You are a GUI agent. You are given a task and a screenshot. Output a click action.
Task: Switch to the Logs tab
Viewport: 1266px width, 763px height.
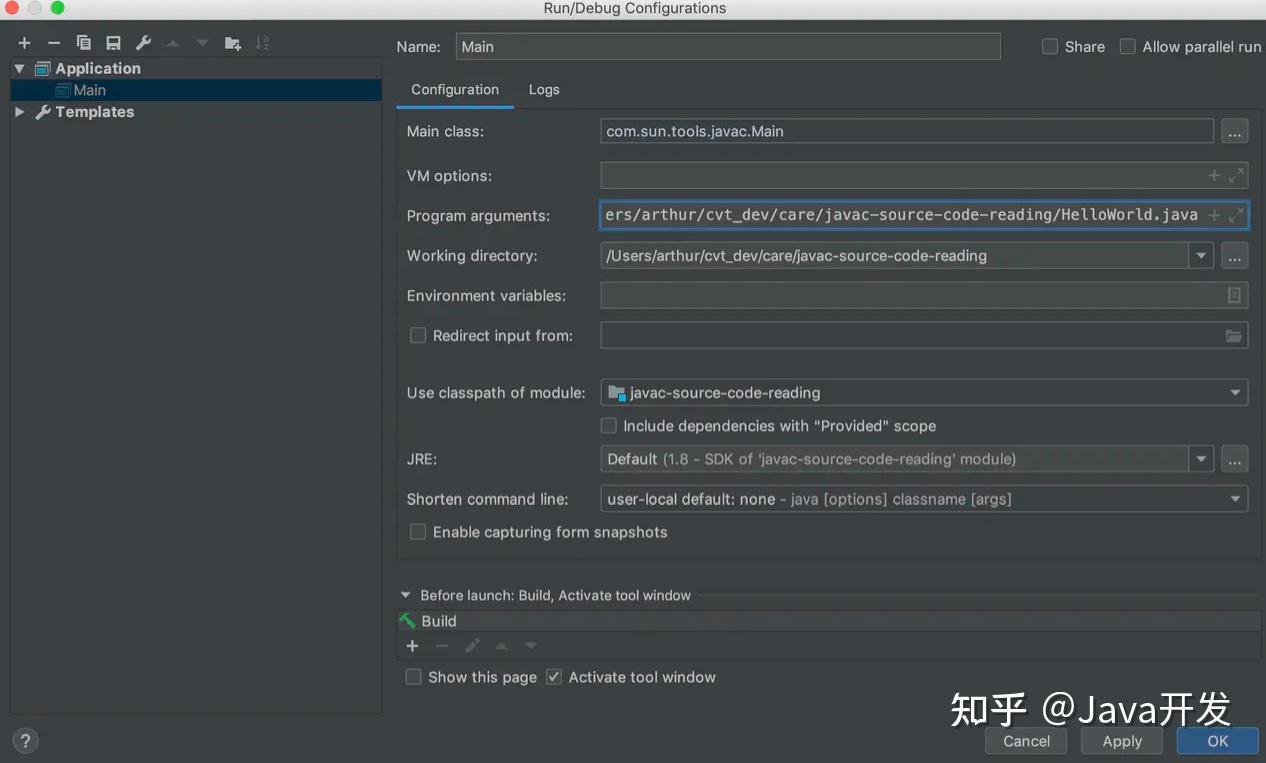[544, 89]
